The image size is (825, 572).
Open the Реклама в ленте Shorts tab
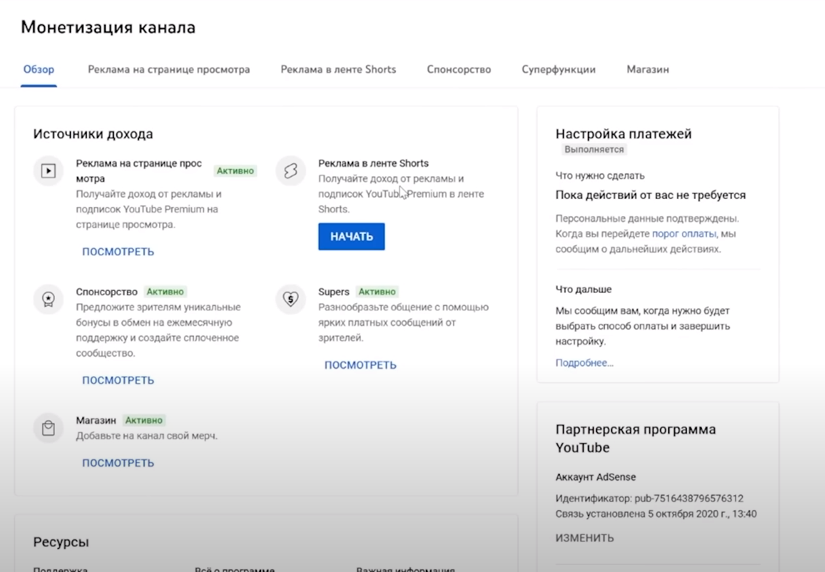pyautogui.click(x=338, y=69)
